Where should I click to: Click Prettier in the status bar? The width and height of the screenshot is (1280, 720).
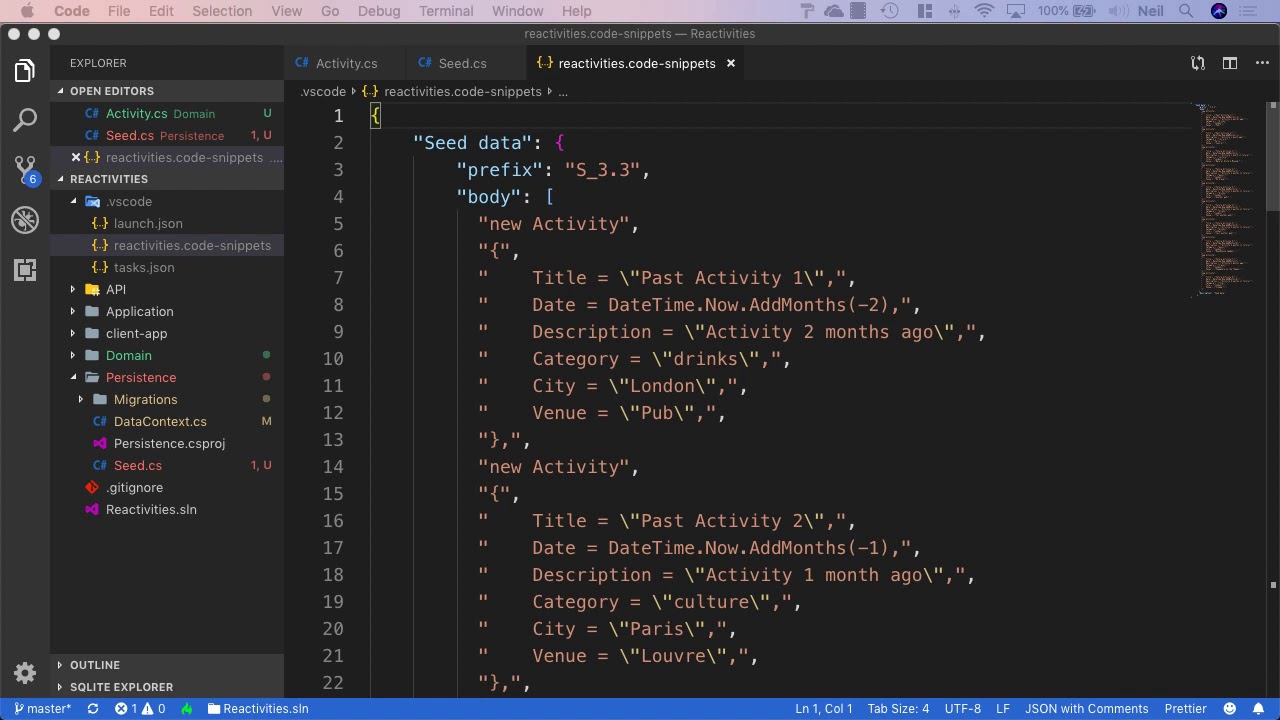pyautogui.click(x=1186, y=708)
